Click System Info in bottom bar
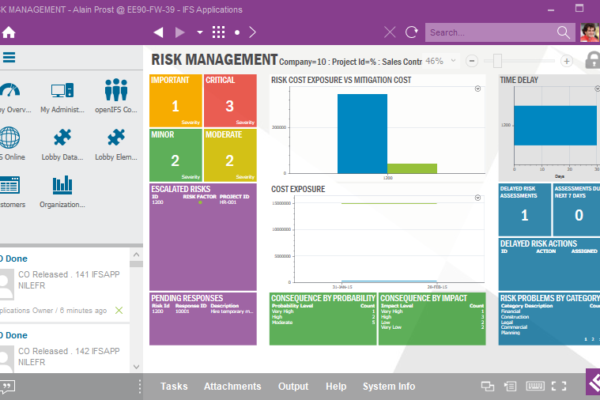This screenshot has width=600, height=400. pos(388,386)
